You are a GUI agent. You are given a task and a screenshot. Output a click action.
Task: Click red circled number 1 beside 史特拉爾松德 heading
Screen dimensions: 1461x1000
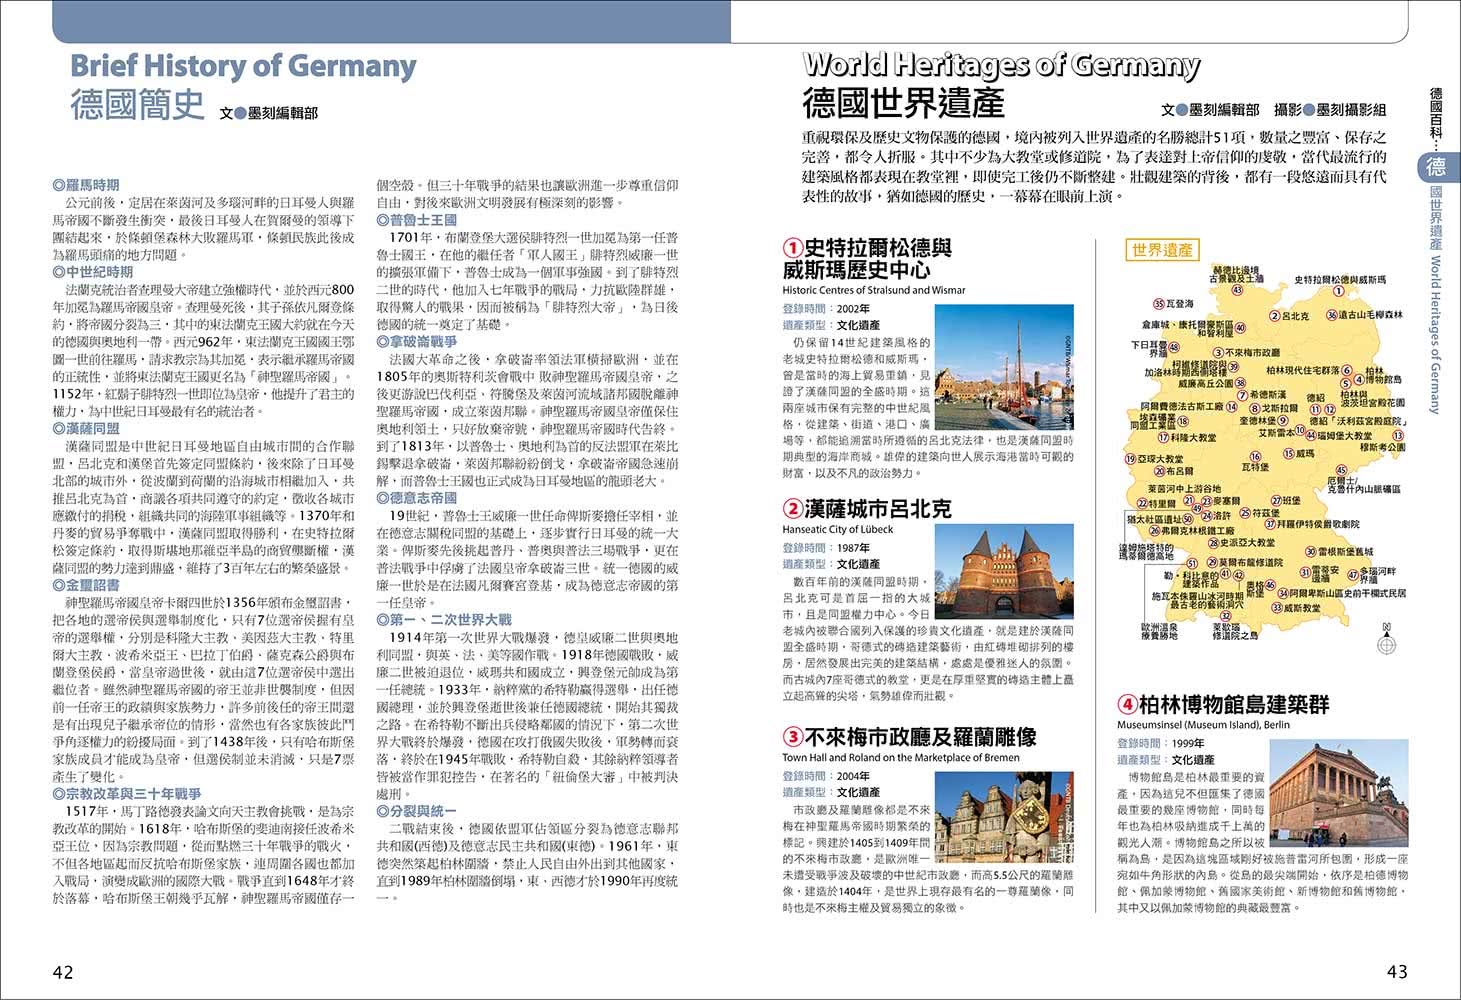pos(792,249)
